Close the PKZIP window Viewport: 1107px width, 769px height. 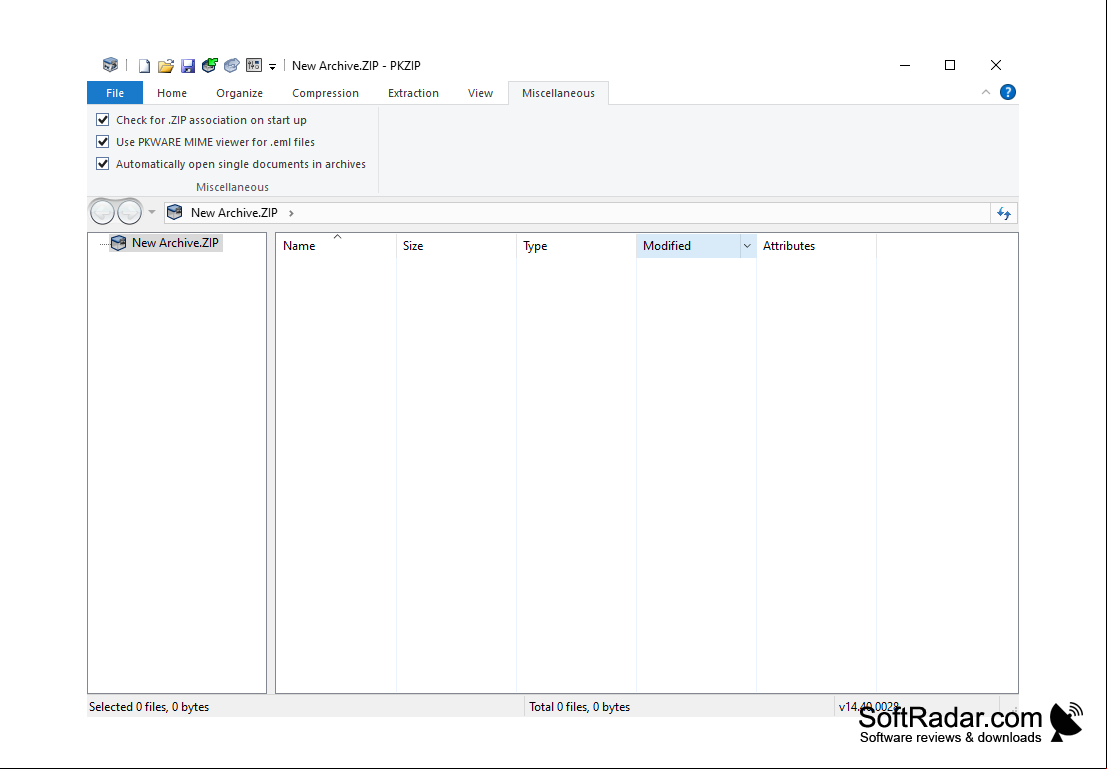click(996, 65)
